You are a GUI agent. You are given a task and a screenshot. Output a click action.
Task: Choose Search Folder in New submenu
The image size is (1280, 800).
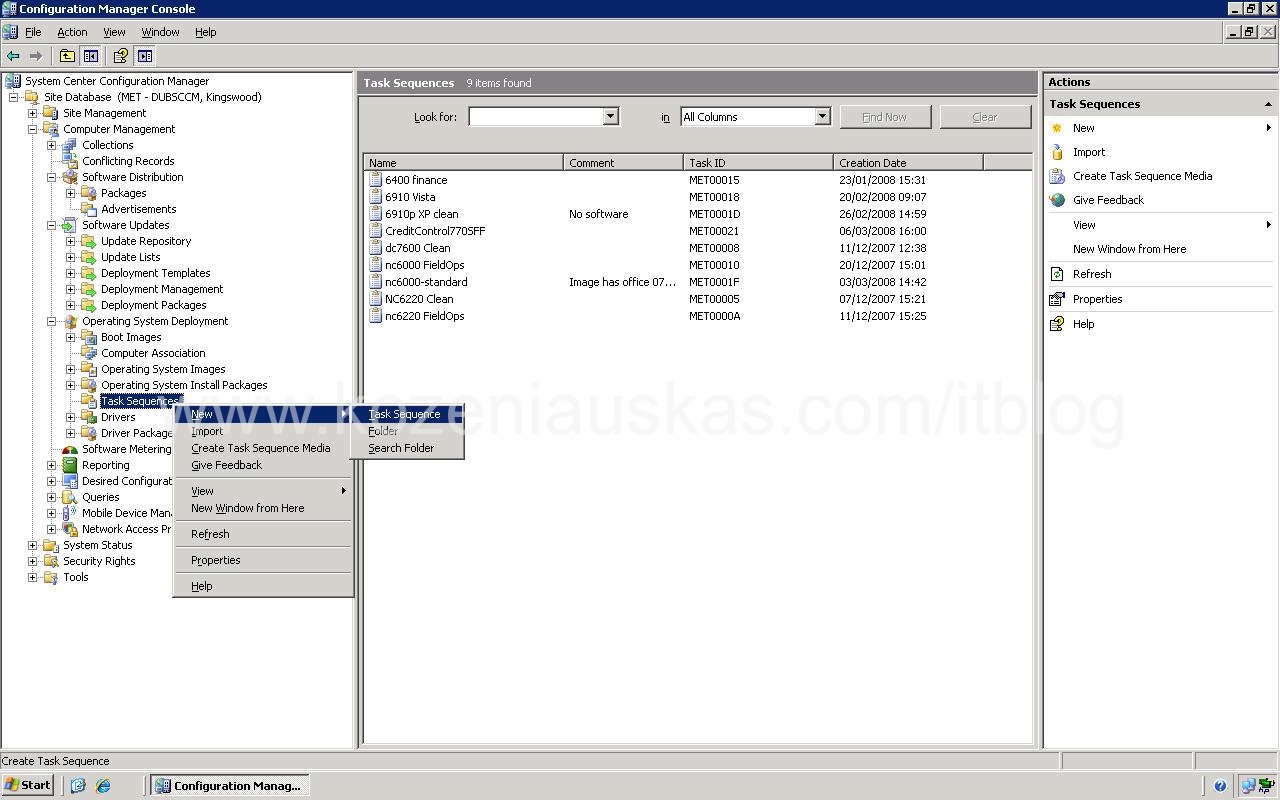click(407, 448)
